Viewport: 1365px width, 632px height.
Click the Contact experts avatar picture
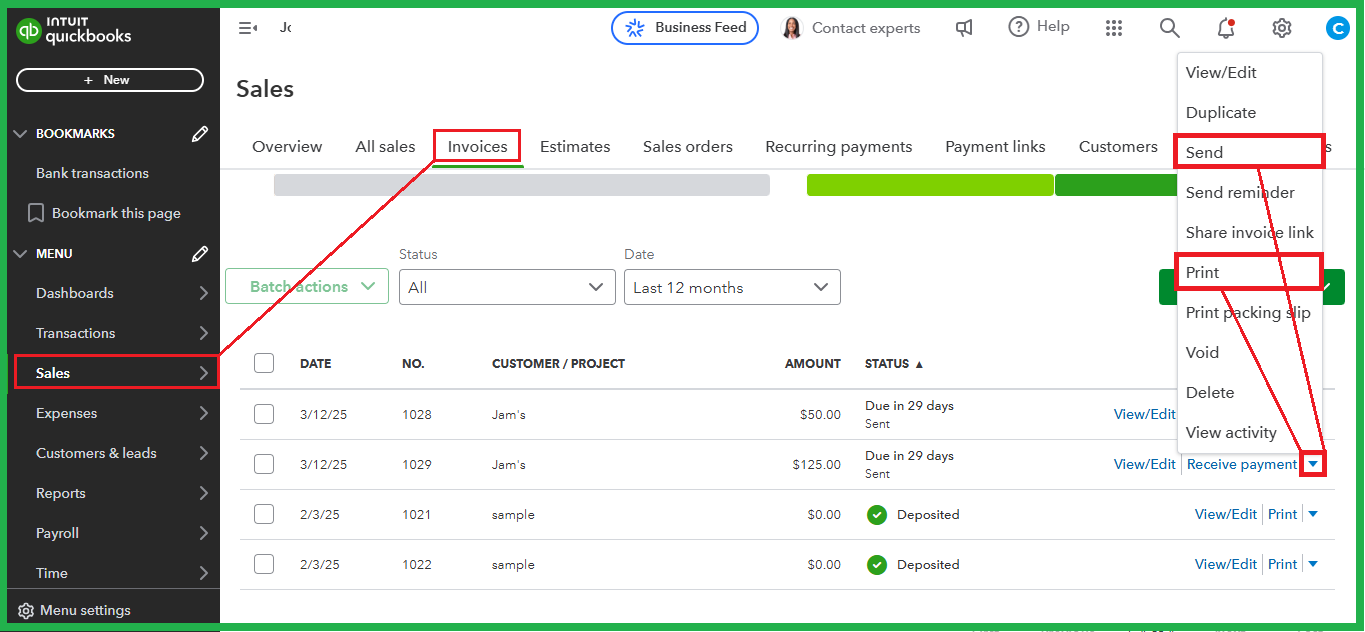click(792, 28)
